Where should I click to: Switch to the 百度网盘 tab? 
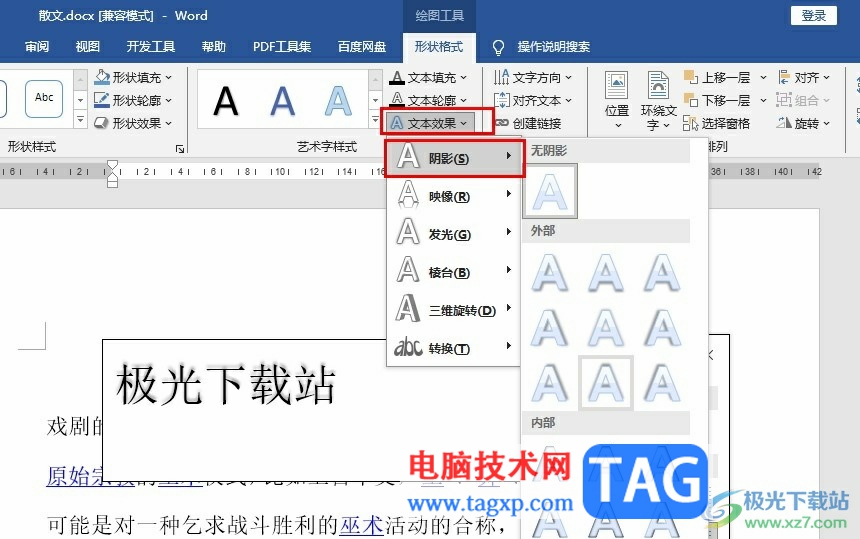361,47
